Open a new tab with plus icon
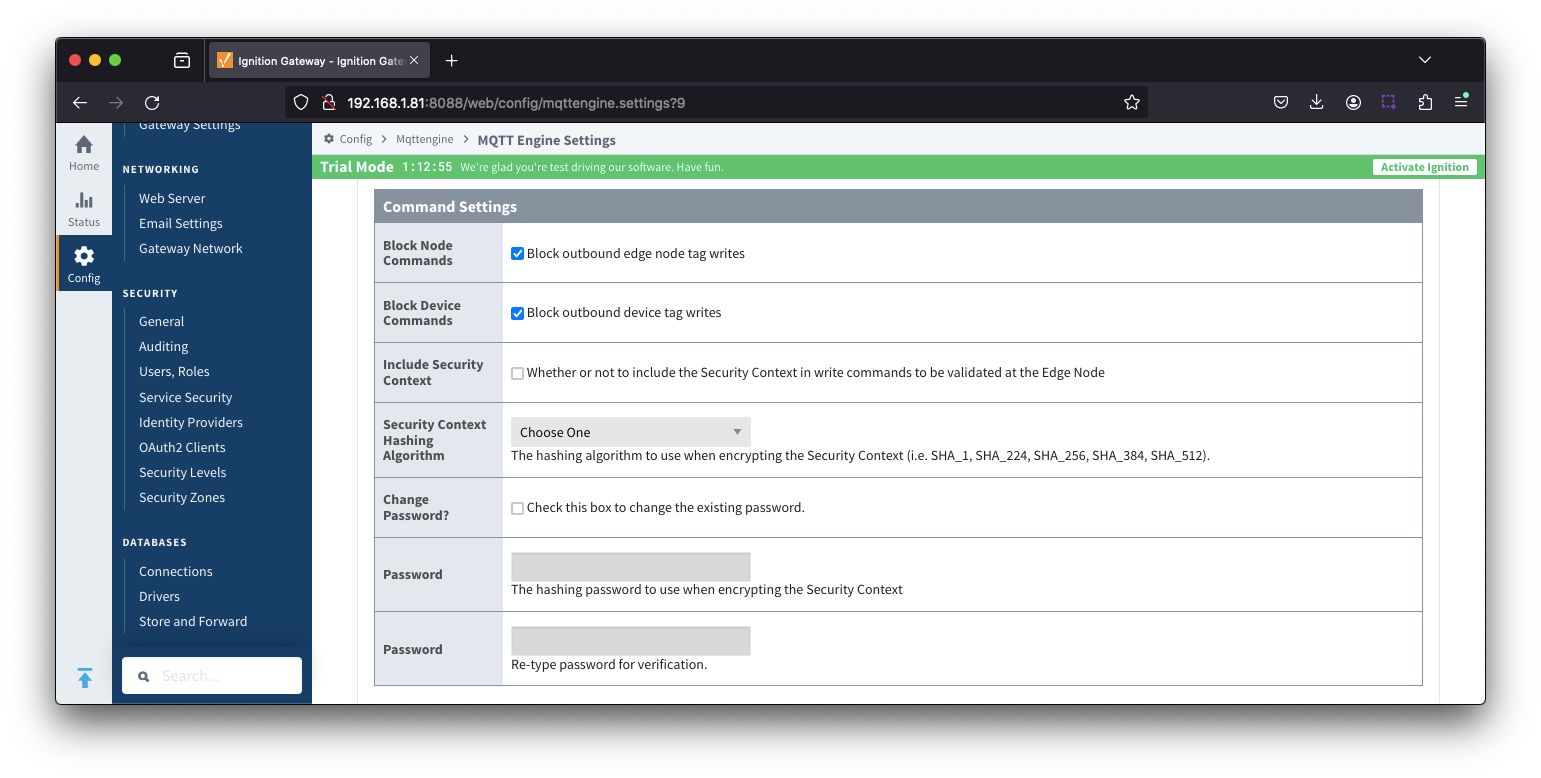1541x778 pixels. click(451, 60)
